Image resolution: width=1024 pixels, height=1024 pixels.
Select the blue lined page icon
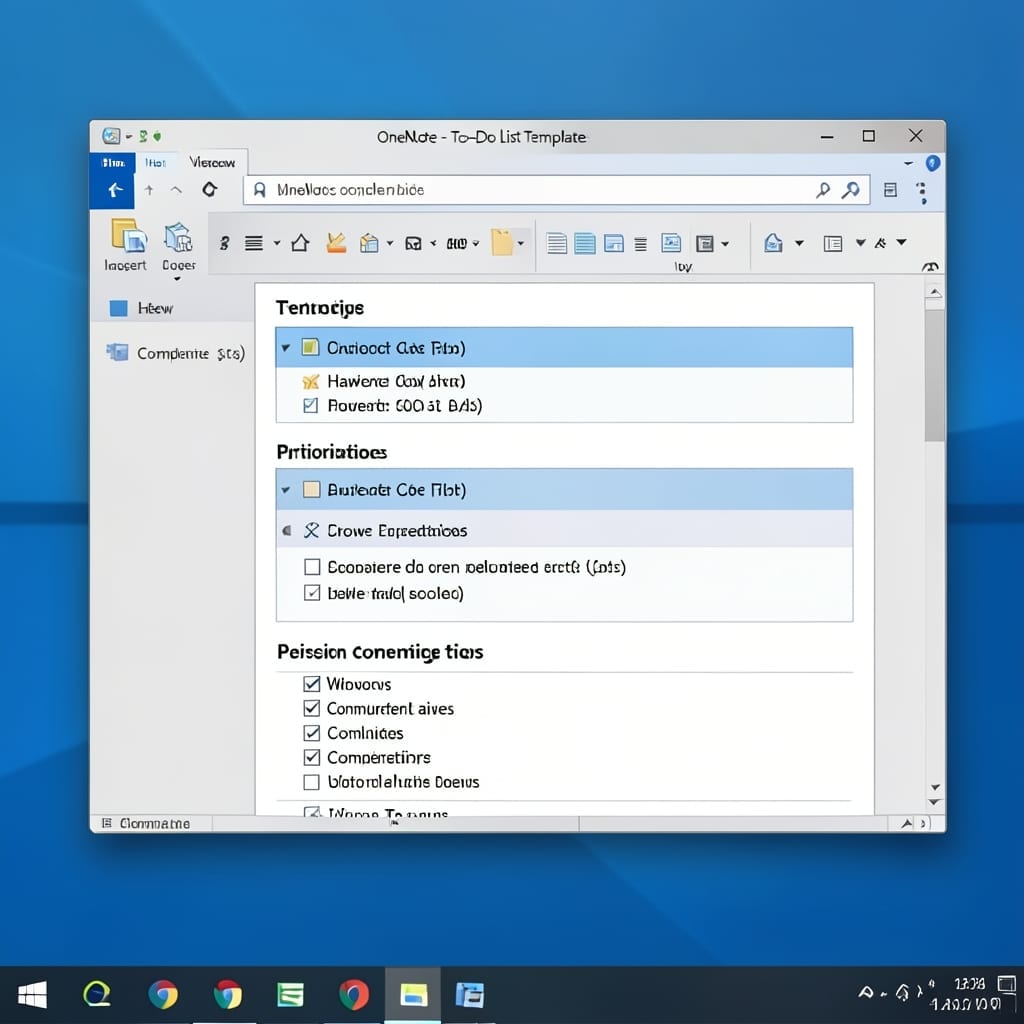click(x=584, y=244)
